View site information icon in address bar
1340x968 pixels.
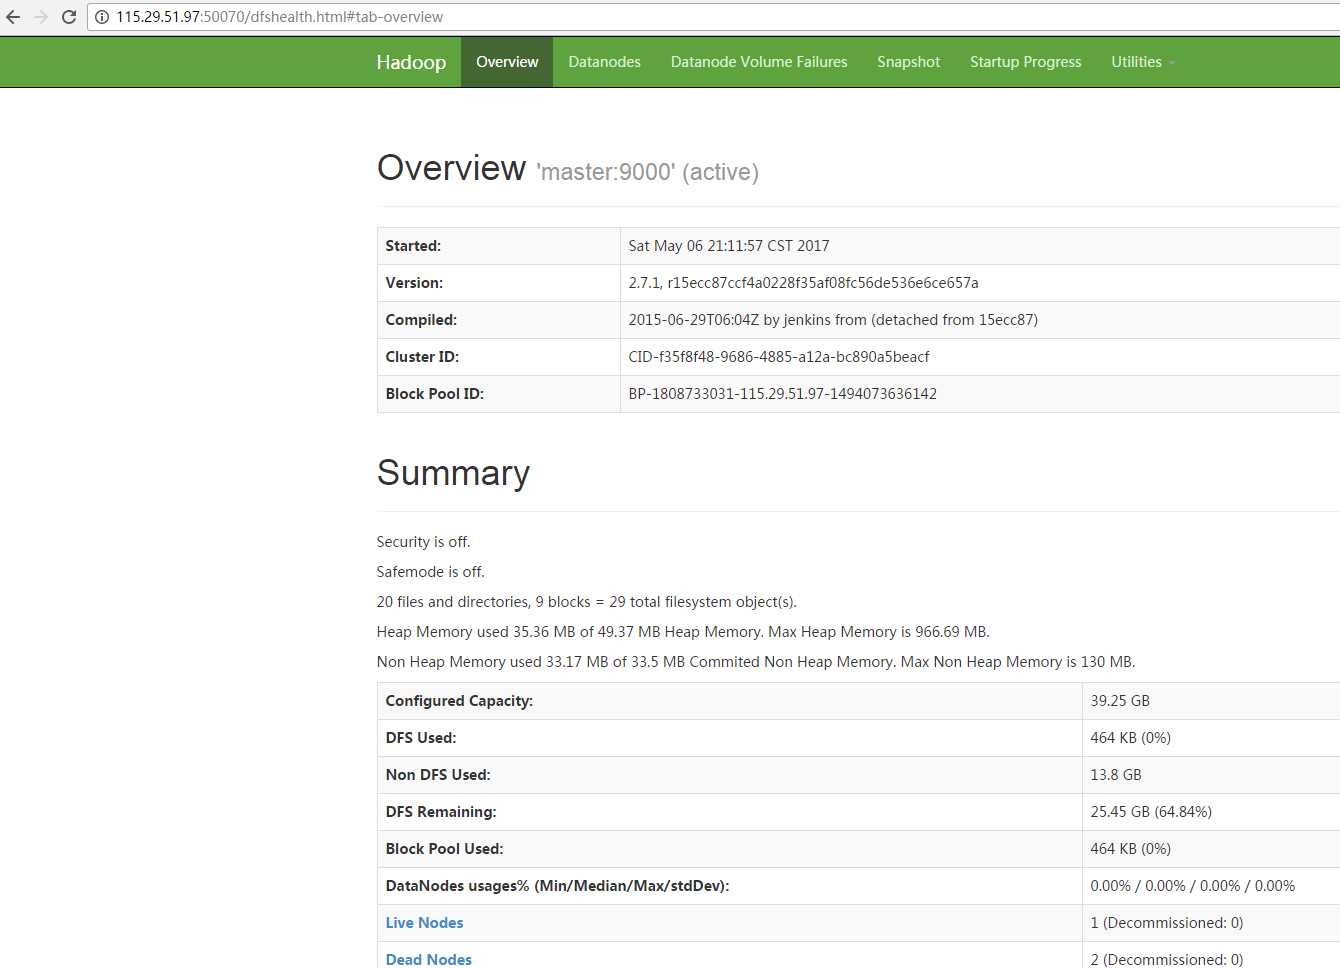tap(102, 17)
